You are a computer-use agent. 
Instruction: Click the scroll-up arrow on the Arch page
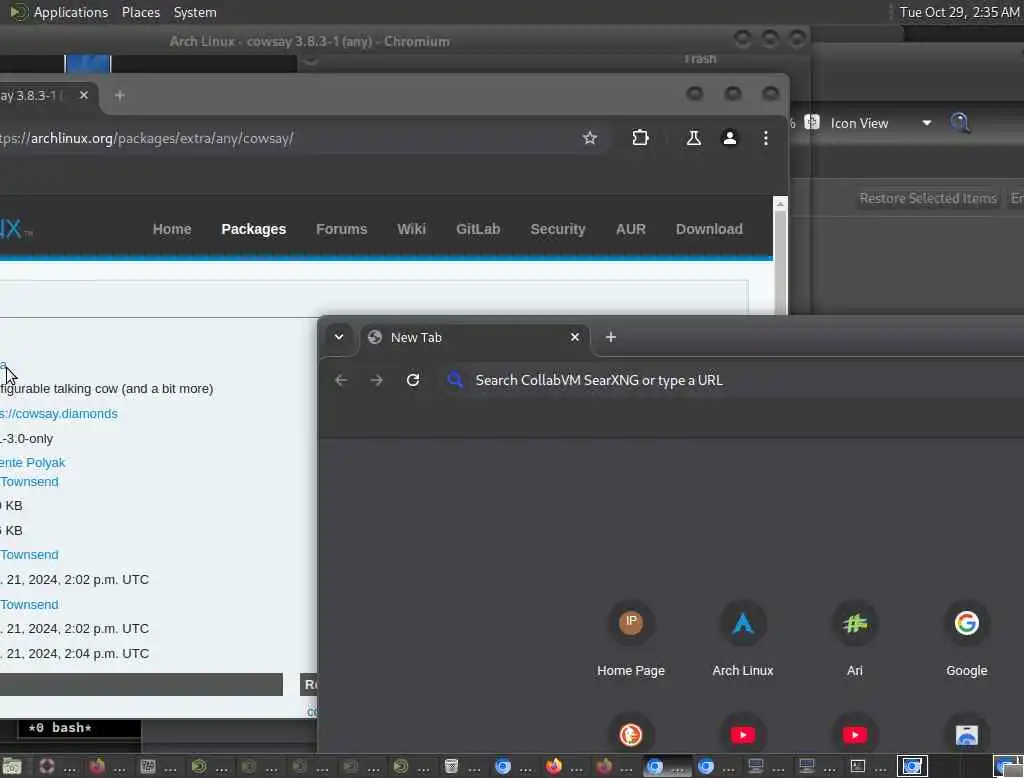(780, 204)
